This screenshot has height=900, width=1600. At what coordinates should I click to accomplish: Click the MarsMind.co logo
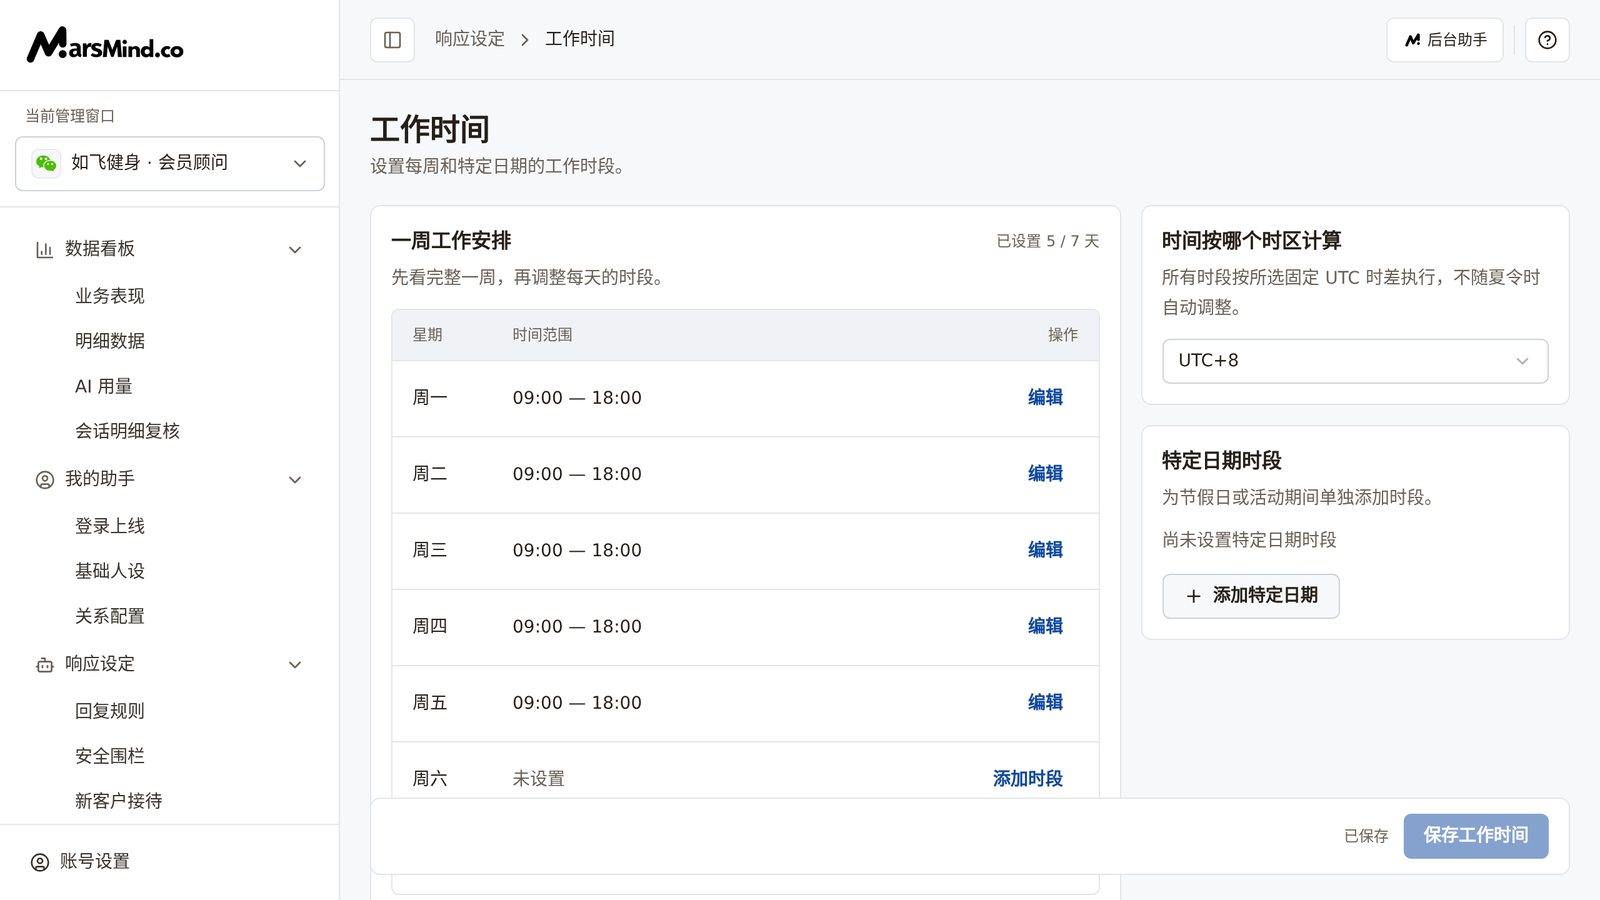(105, 45)
